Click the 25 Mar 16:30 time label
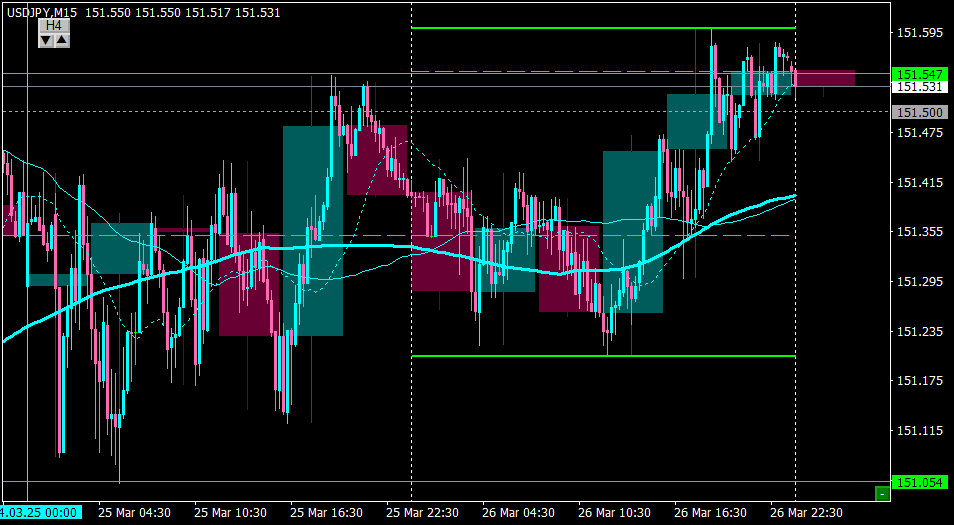 [327, 513]
